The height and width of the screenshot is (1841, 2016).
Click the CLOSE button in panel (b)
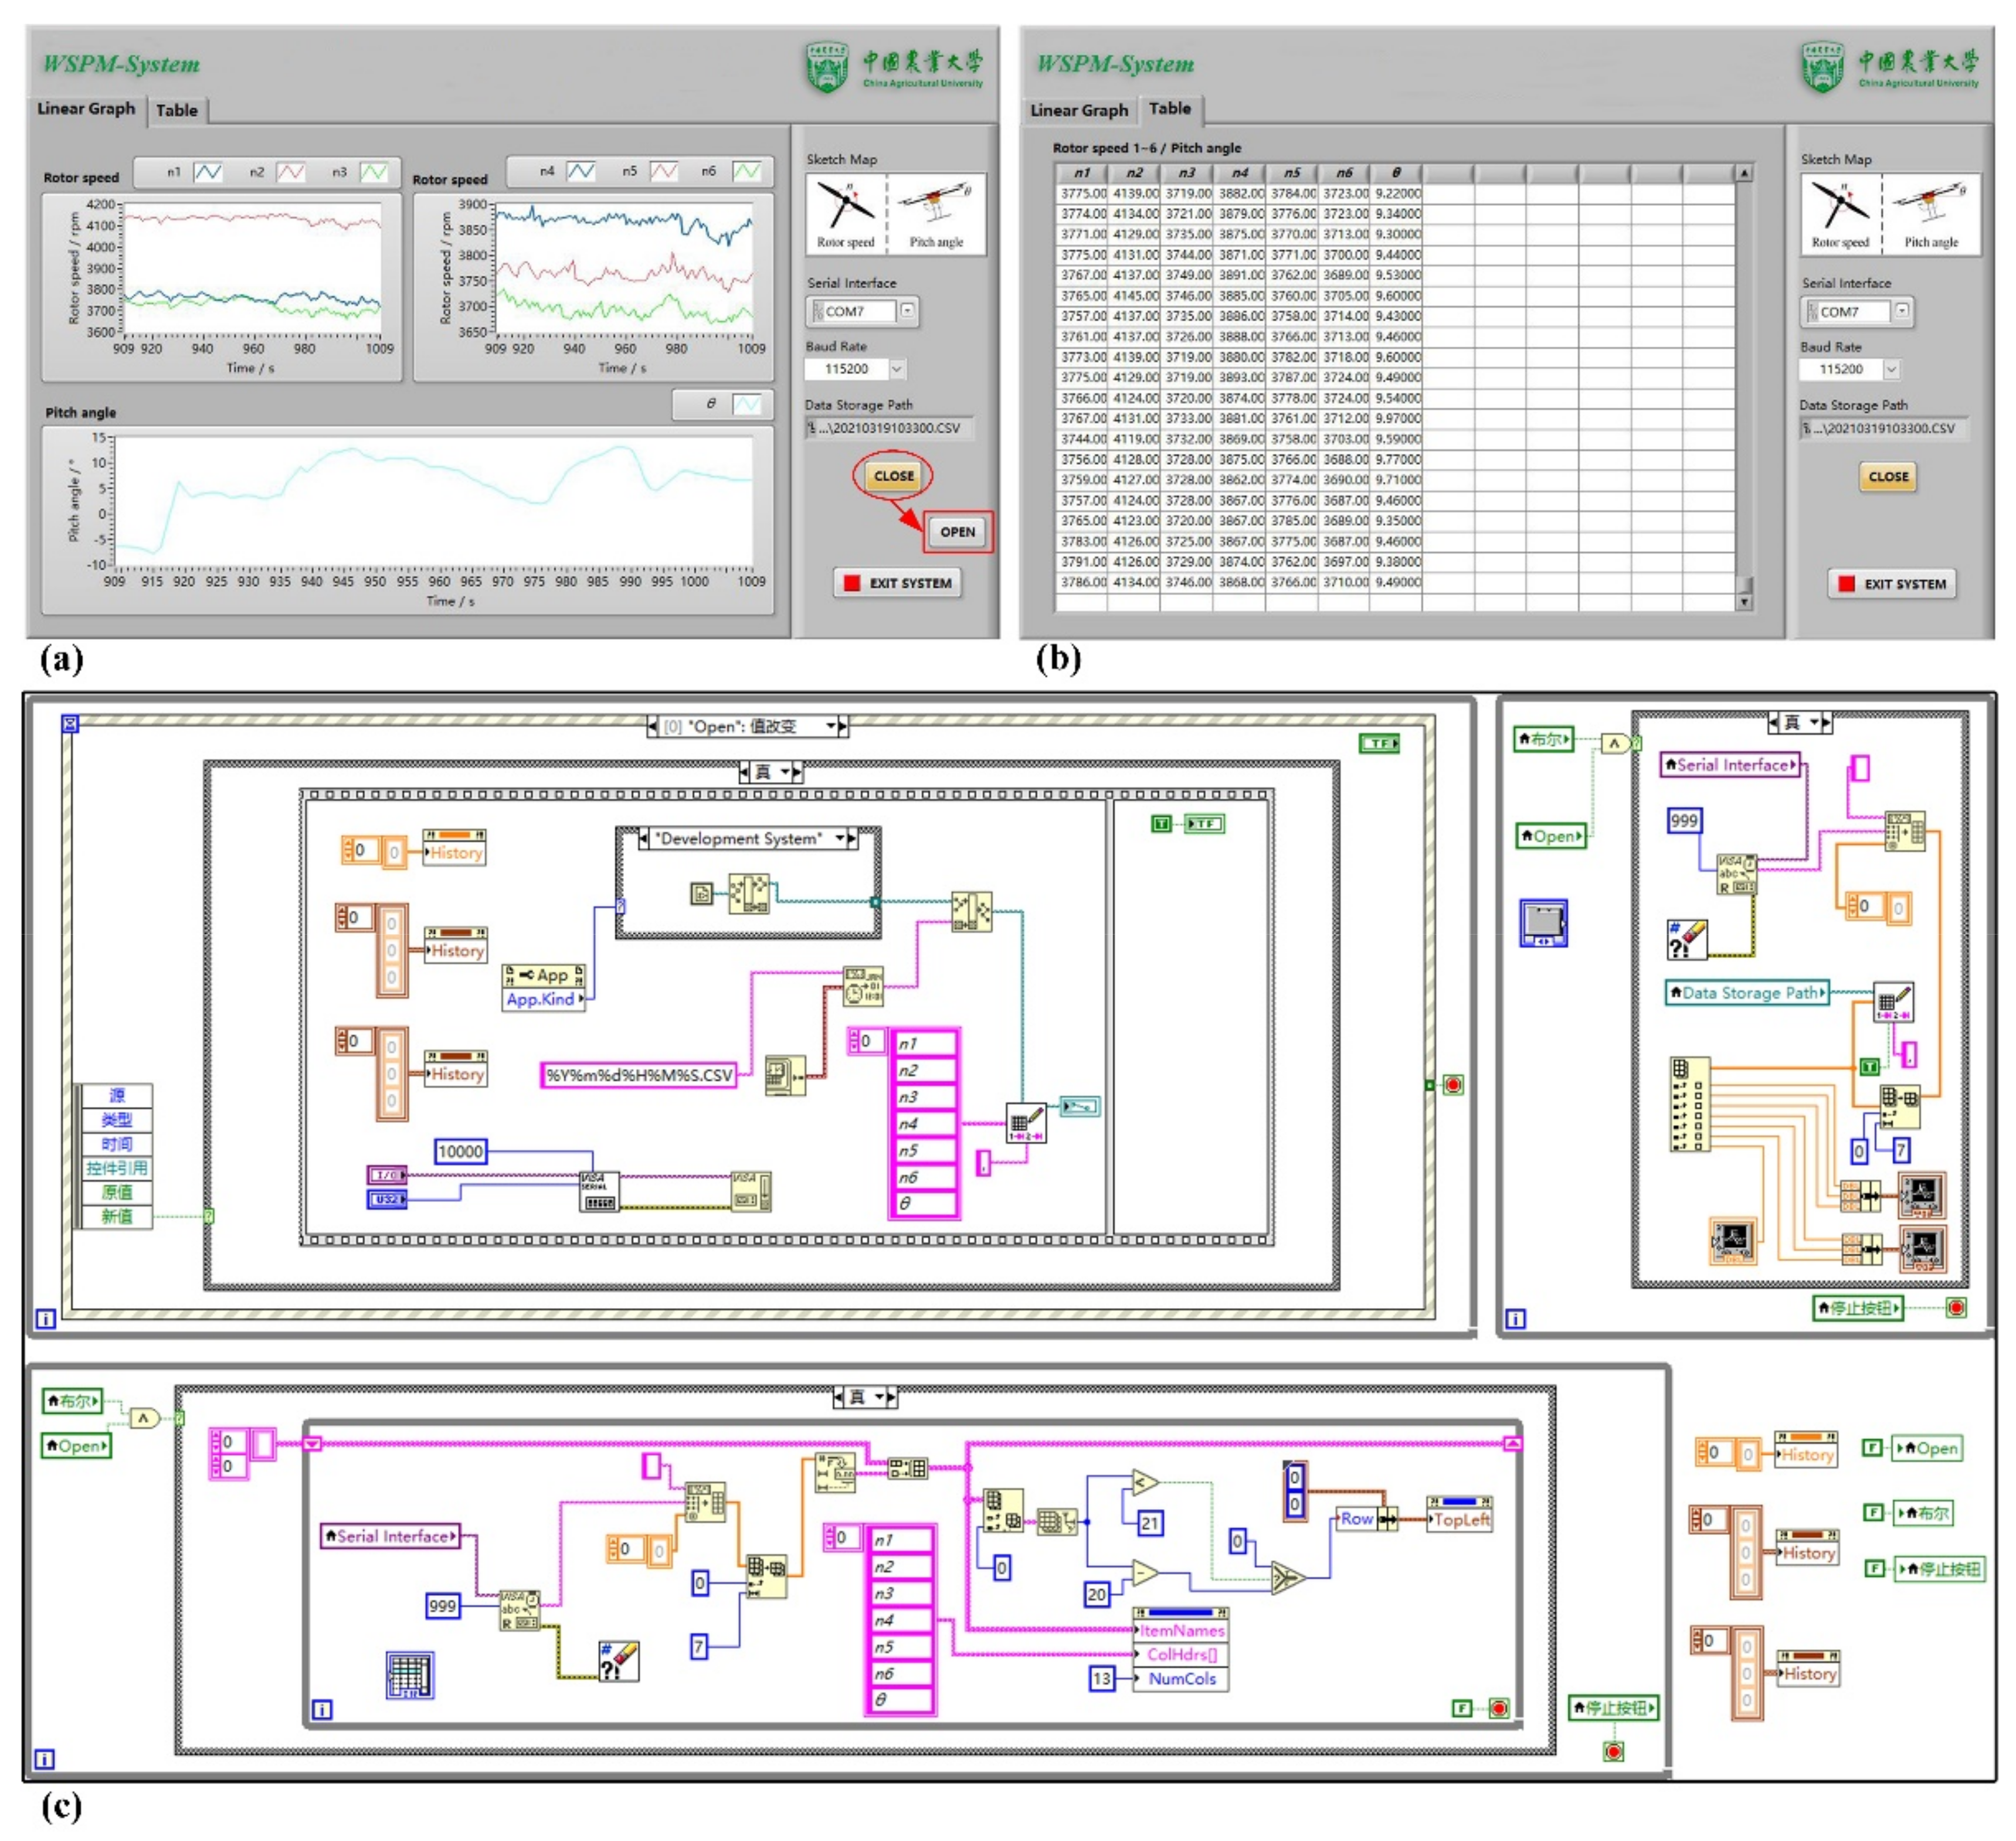click(x=1888, y=477)
